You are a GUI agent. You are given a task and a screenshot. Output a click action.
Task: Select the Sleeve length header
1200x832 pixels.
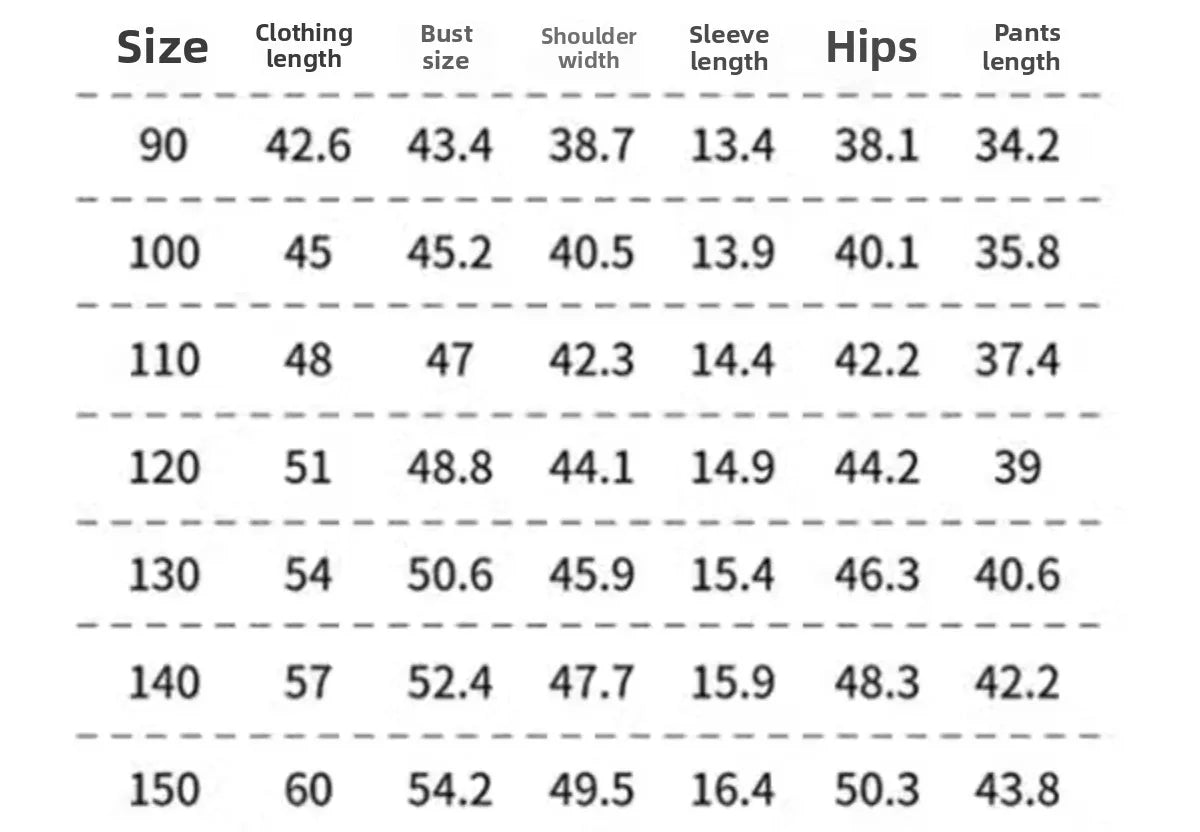click(x=729, y=48)
